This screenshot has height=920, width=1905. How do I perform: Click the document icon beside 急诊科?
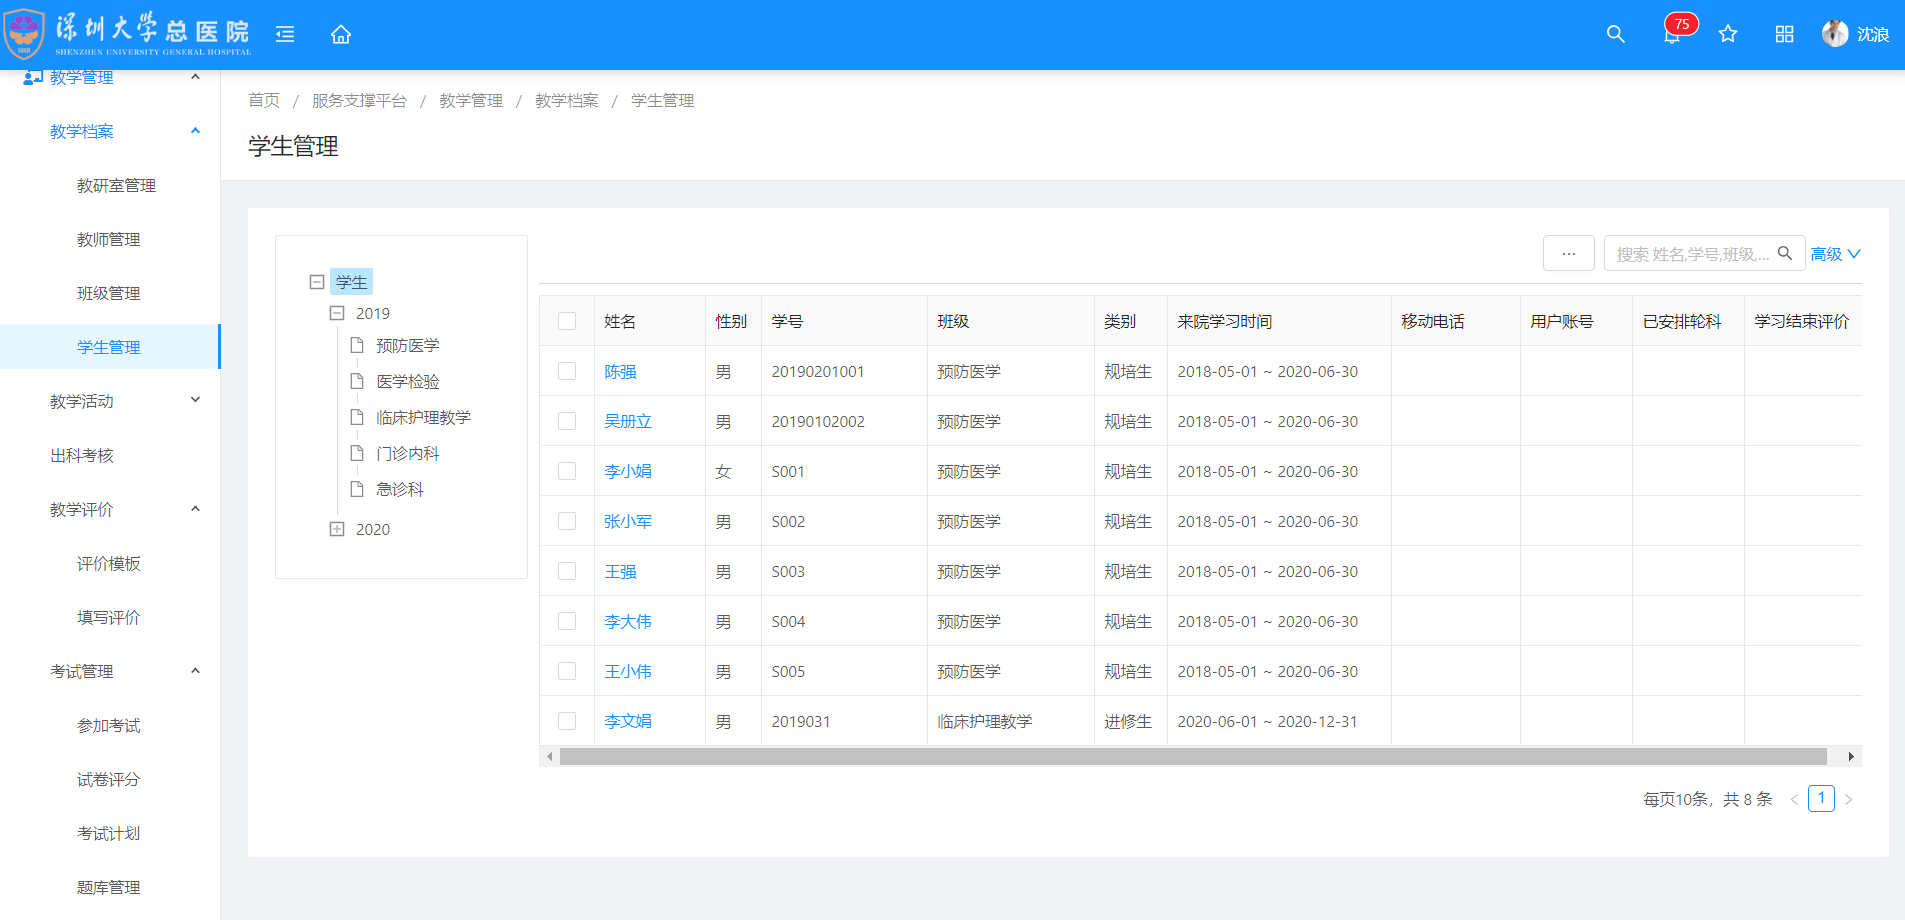pyautogui.click(x=357, y=489)
